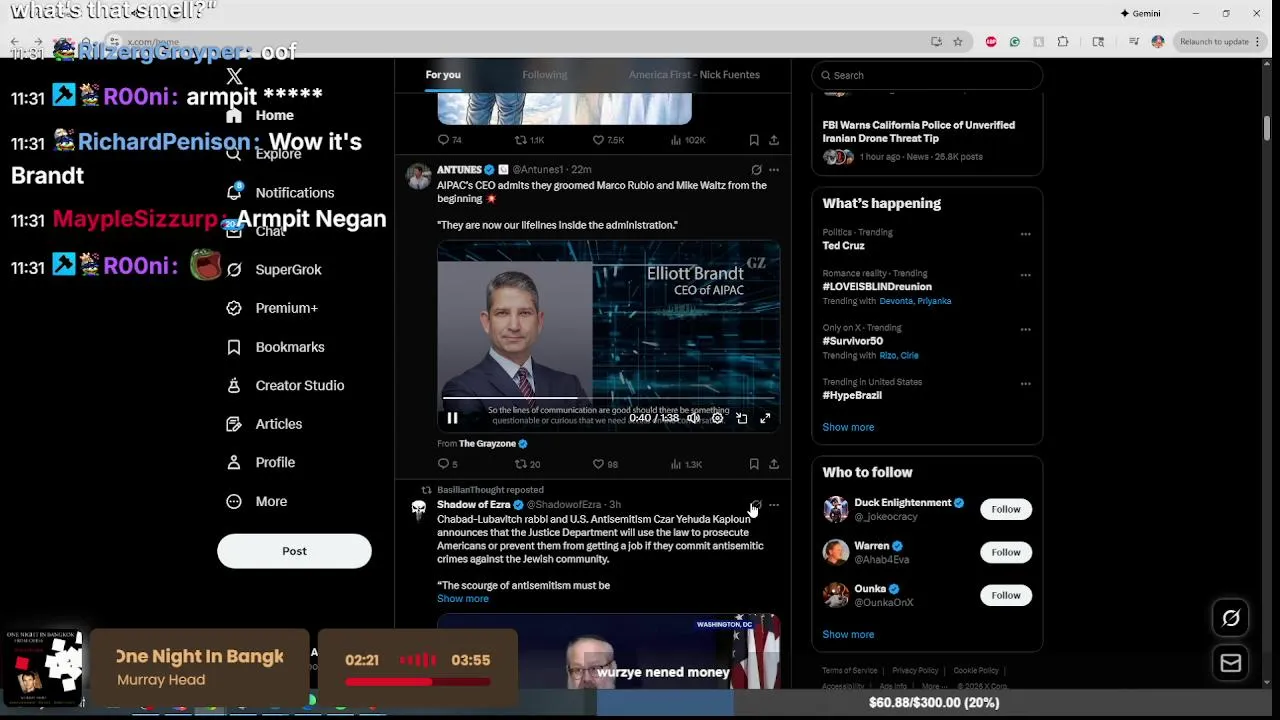Bookmark page with Chrome star icon

957,42
